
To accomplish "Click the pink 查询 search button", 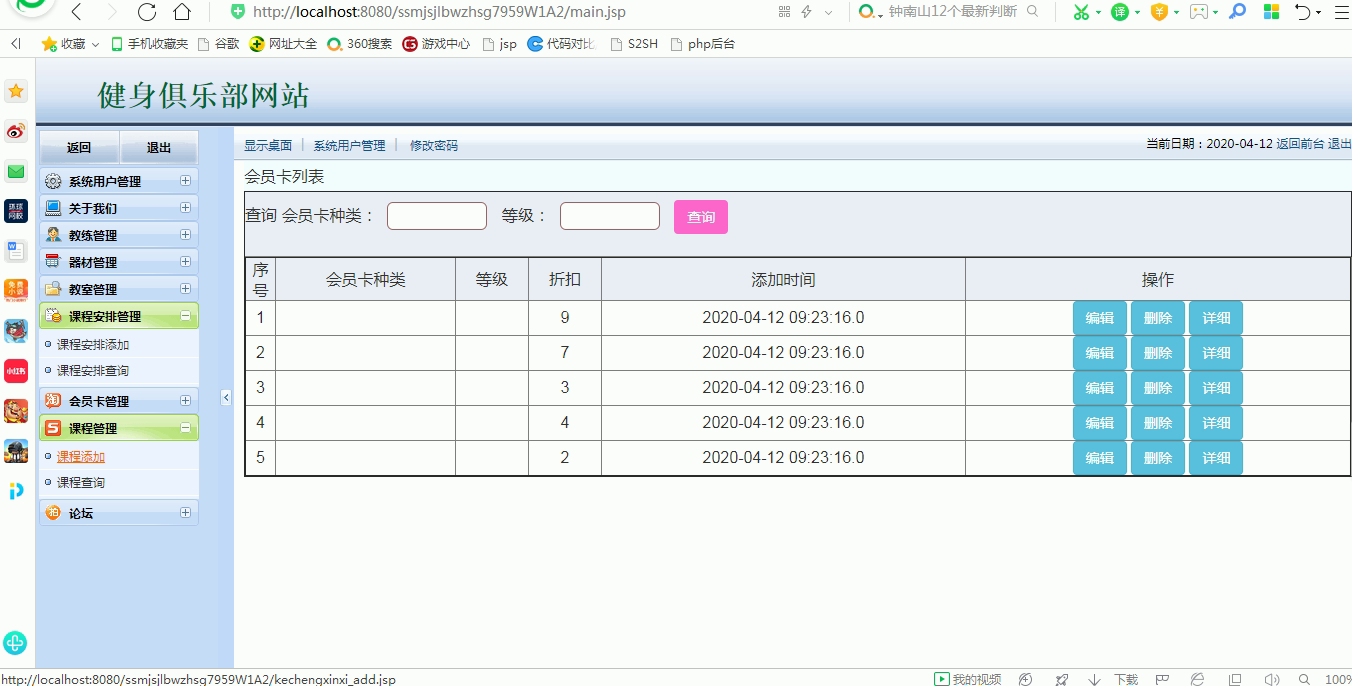I will pyautogui.click(x=701, y=217).
